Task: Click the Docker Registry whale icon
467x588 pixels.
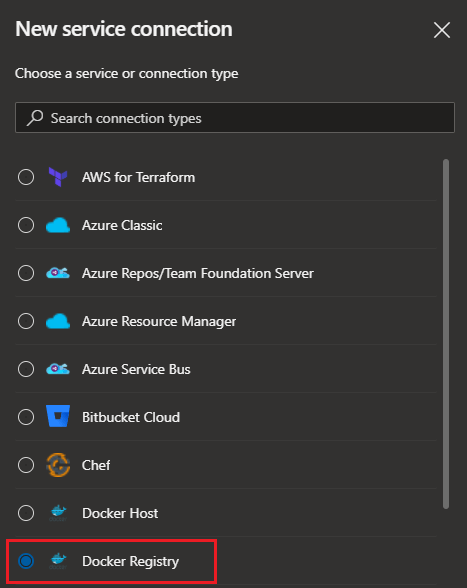Action: pos(58,561)
